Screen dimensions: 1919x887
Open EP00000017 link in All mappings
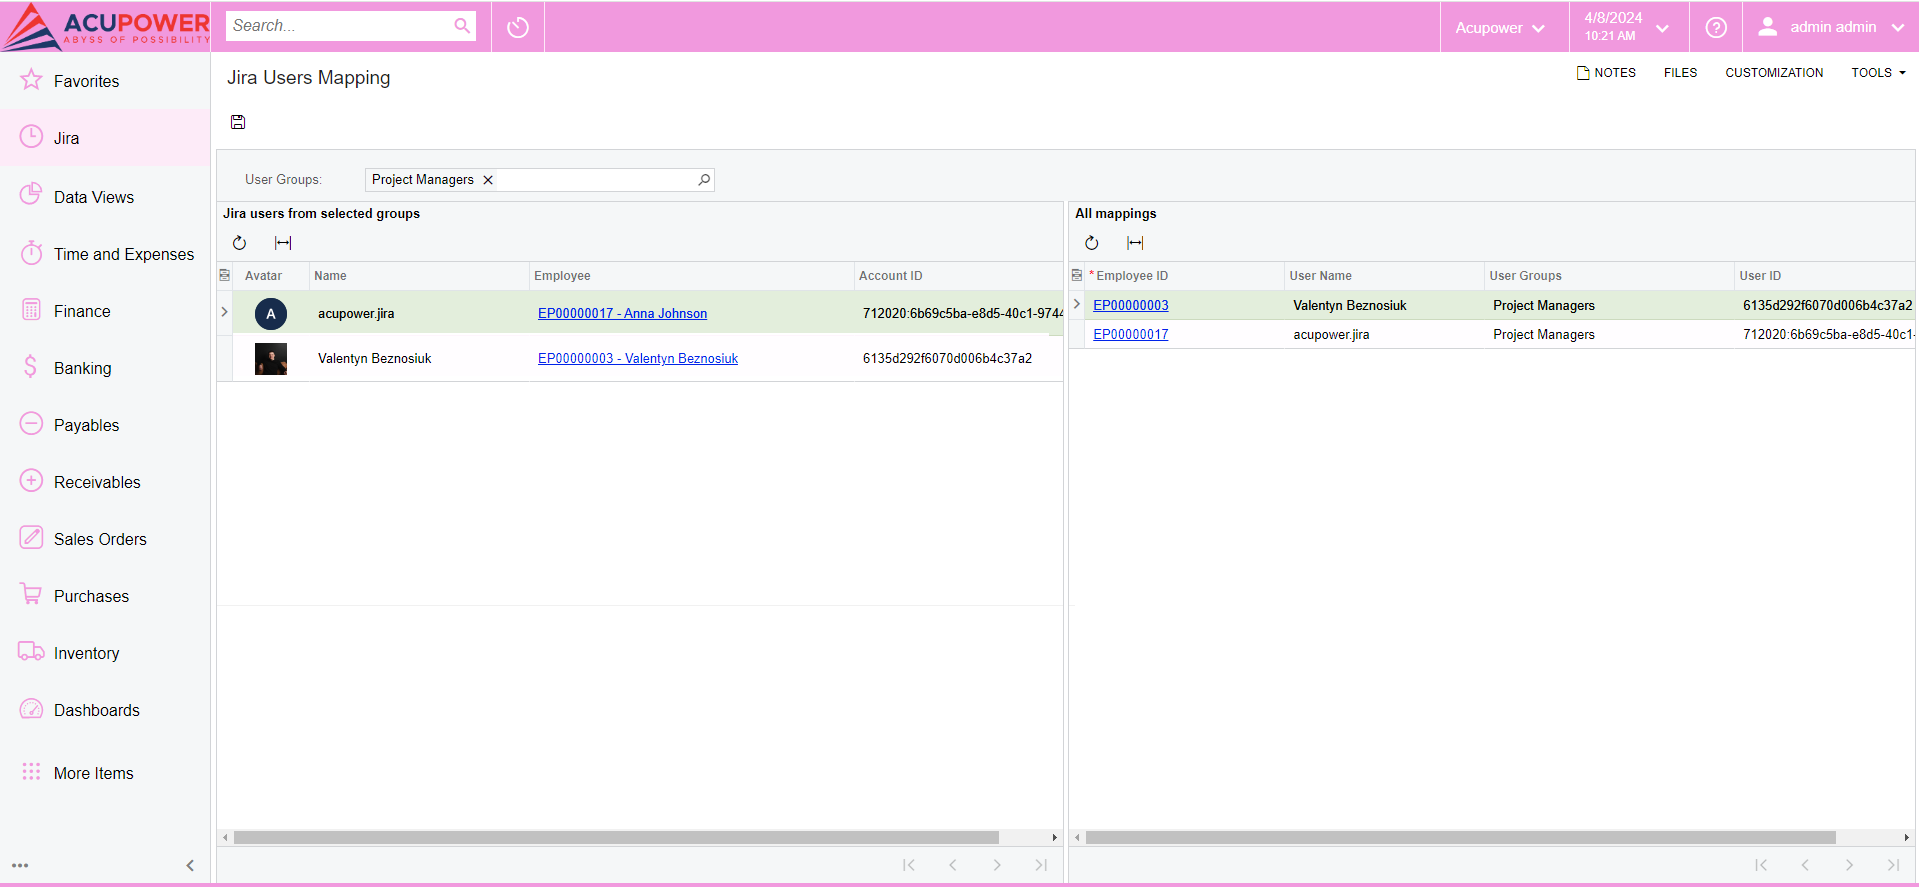pyautogui.click(x=1130, y=334)
